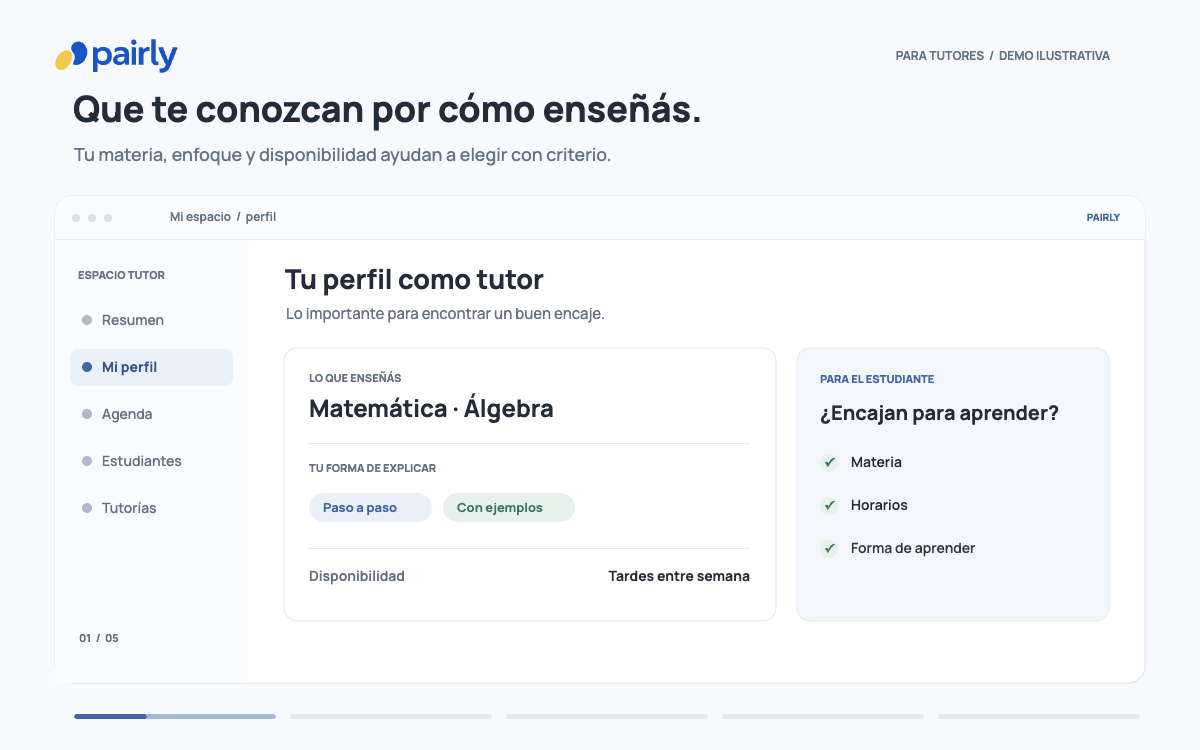Screen dimensions: 1200x750
Task: Click the Disponibilidad label
Action: [x=357, y=576]
